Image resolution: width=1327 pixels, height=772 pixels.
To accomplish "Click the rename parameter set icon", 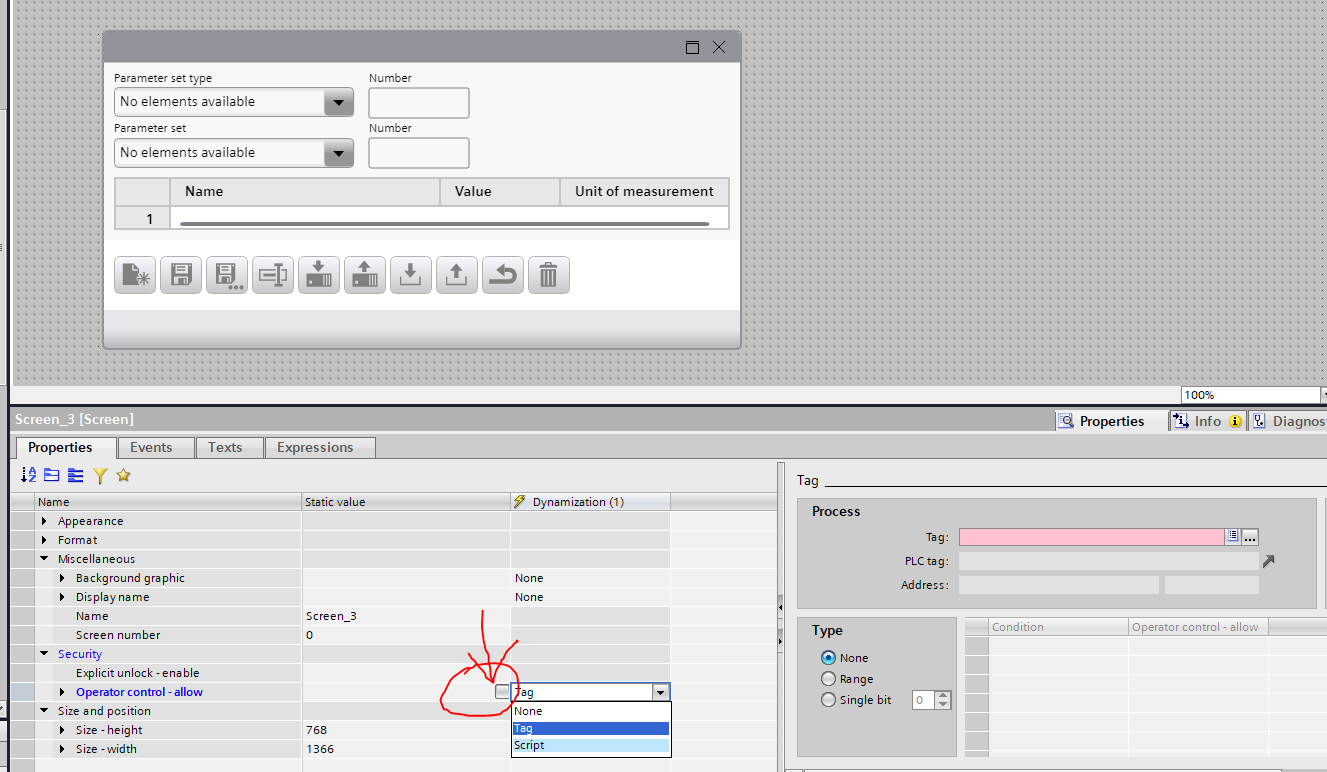I will click(272, 275).
